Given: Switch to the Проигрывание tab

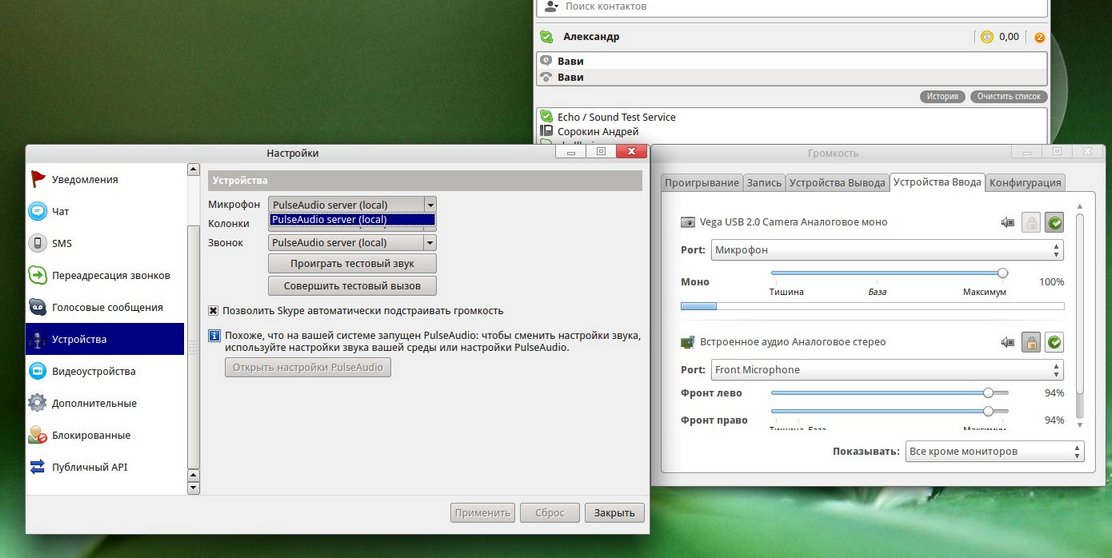Looking at the screenshot, I should [x=701, y=183].
